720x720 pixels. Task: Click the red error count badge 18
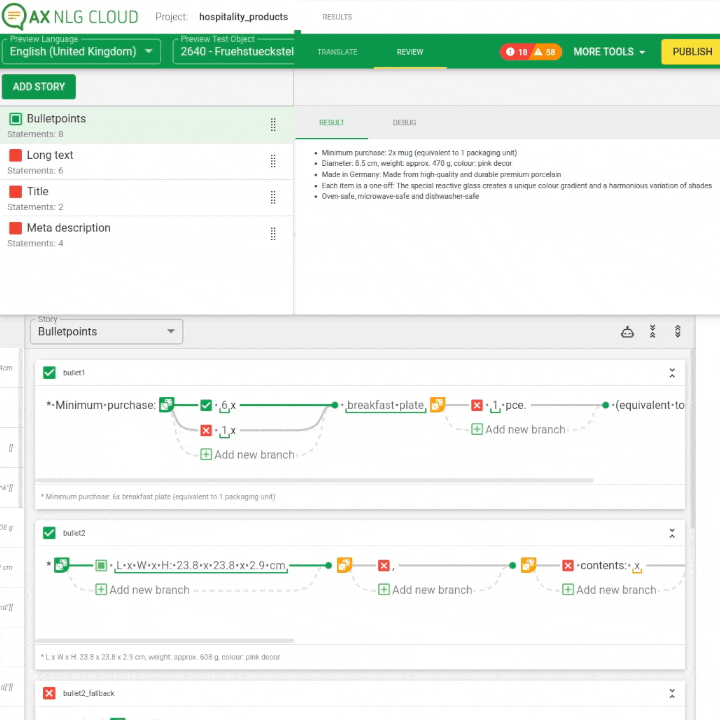[517, 52]
